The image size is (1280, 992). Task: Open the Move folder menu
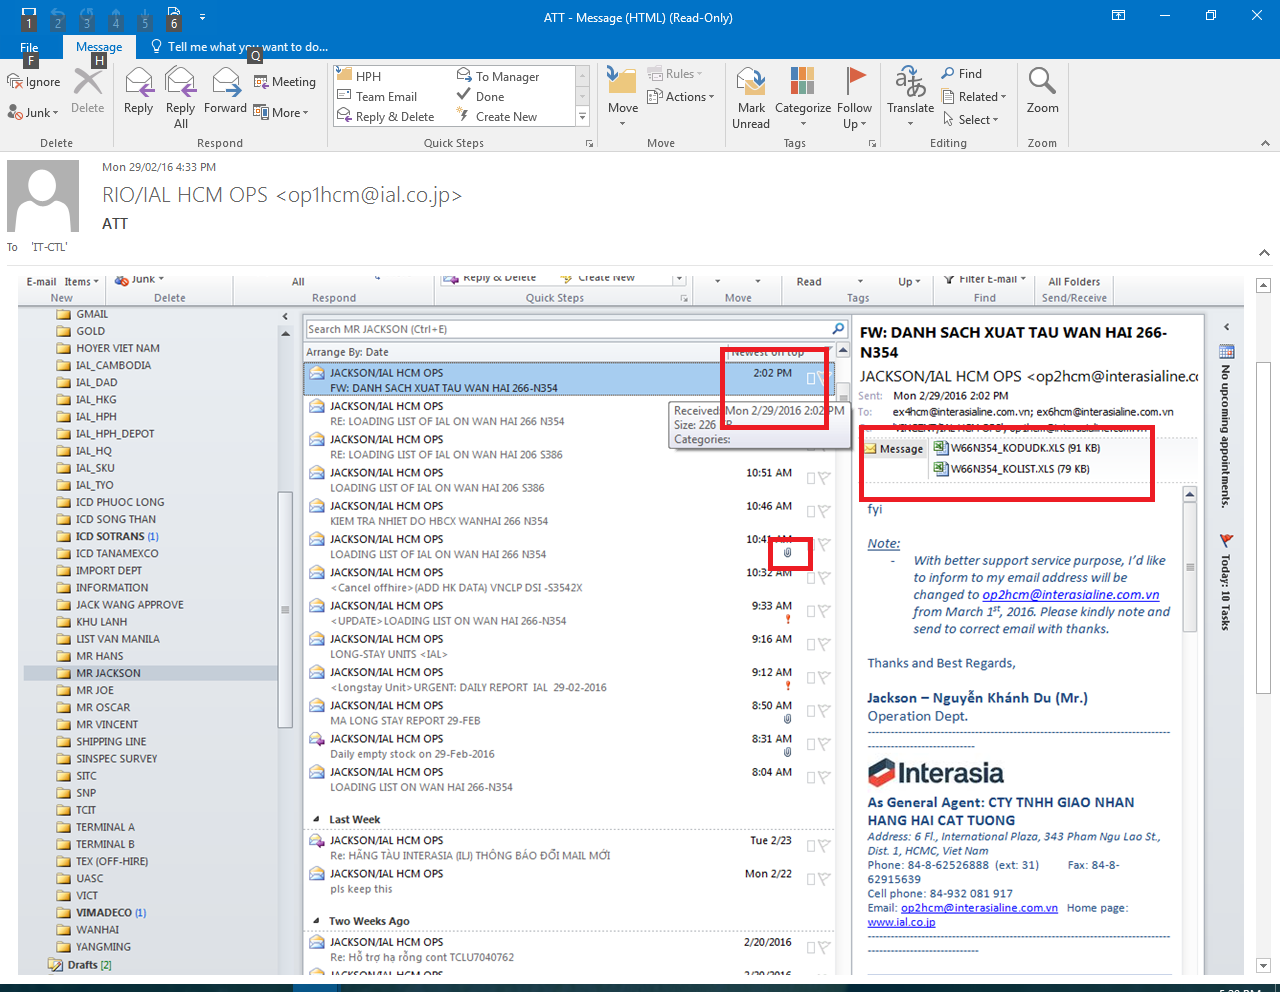(622, 97)
